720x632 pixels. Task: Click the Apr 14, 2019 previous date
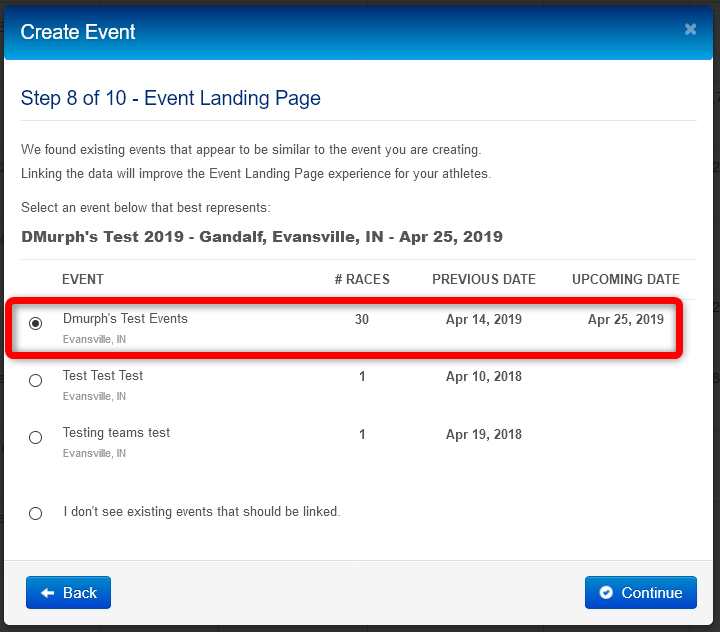pos(484,320)
